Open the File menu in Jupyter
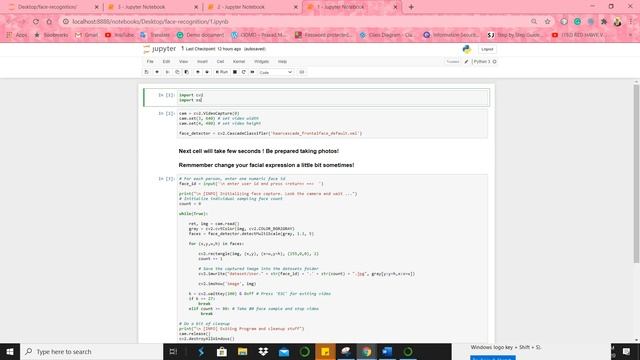 click(x=150, y=62)
